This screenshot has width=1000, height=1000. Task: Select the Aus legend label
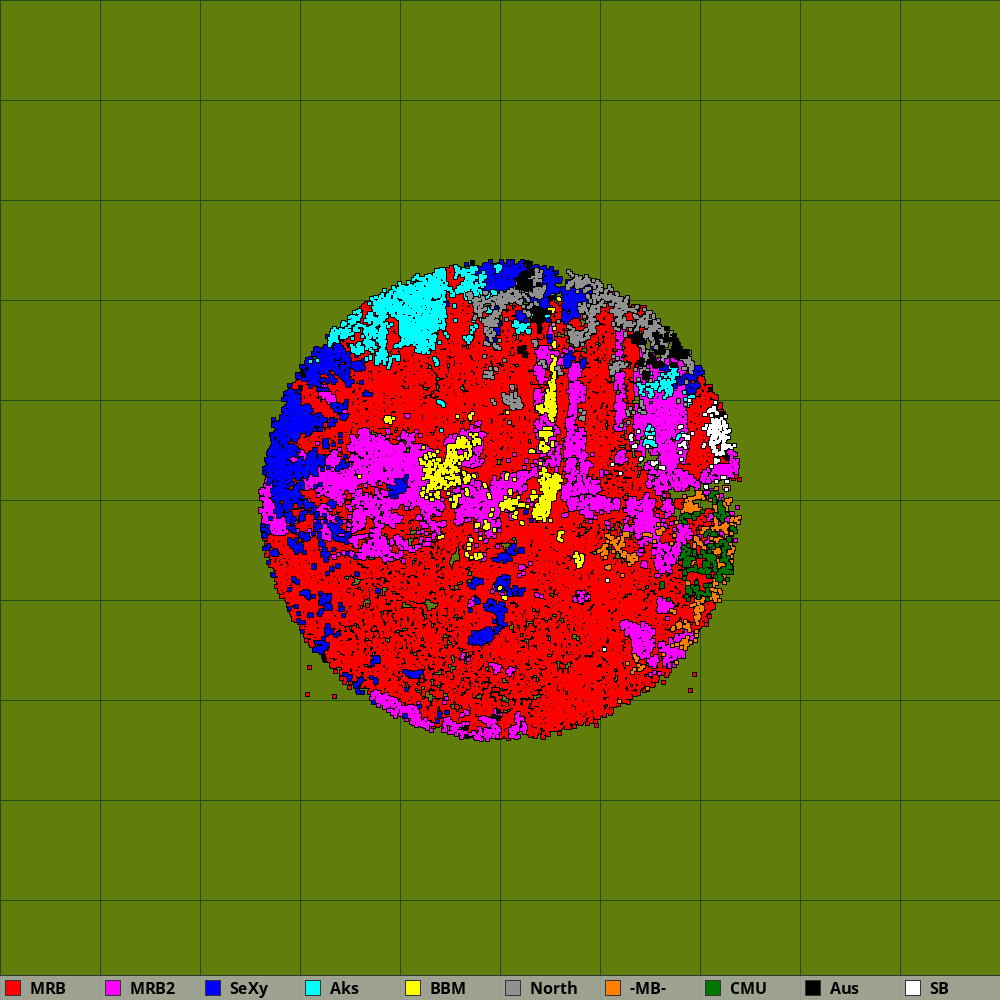[844, 988]
